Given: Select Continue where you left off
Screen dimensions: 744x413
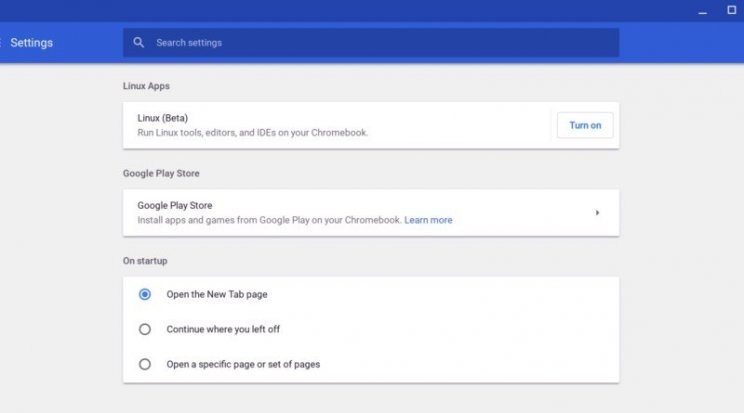Looking at the screenshot, I should (x=145, y=329).
